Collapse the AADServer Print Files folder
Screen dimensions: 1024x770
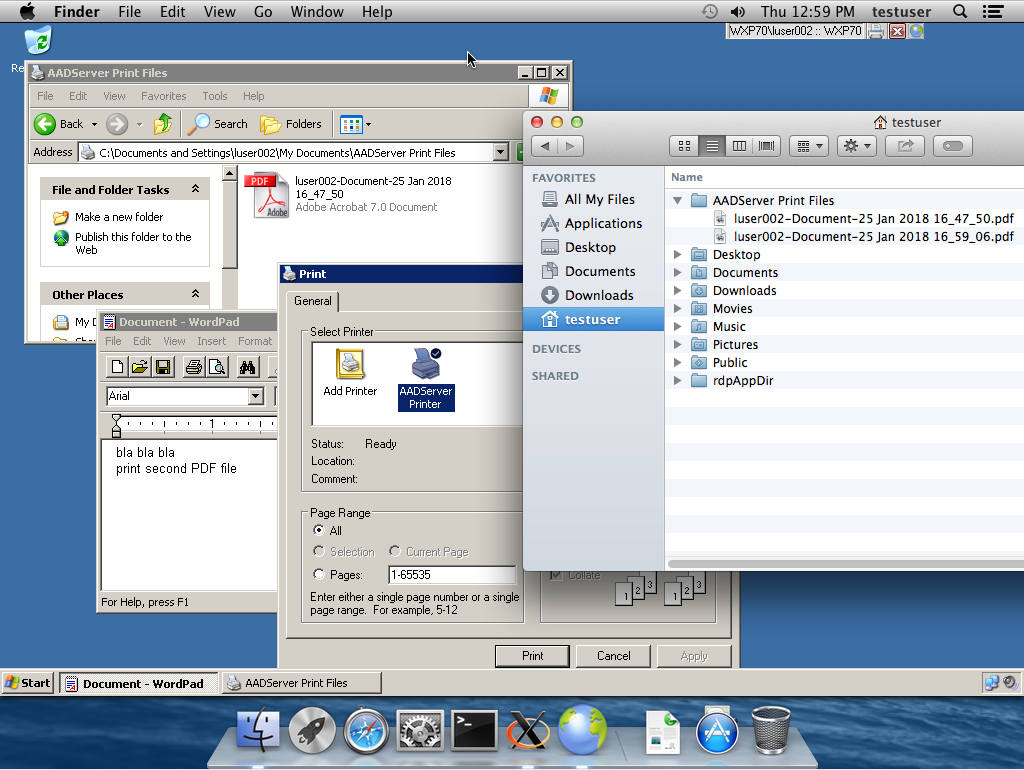(678, 201)
